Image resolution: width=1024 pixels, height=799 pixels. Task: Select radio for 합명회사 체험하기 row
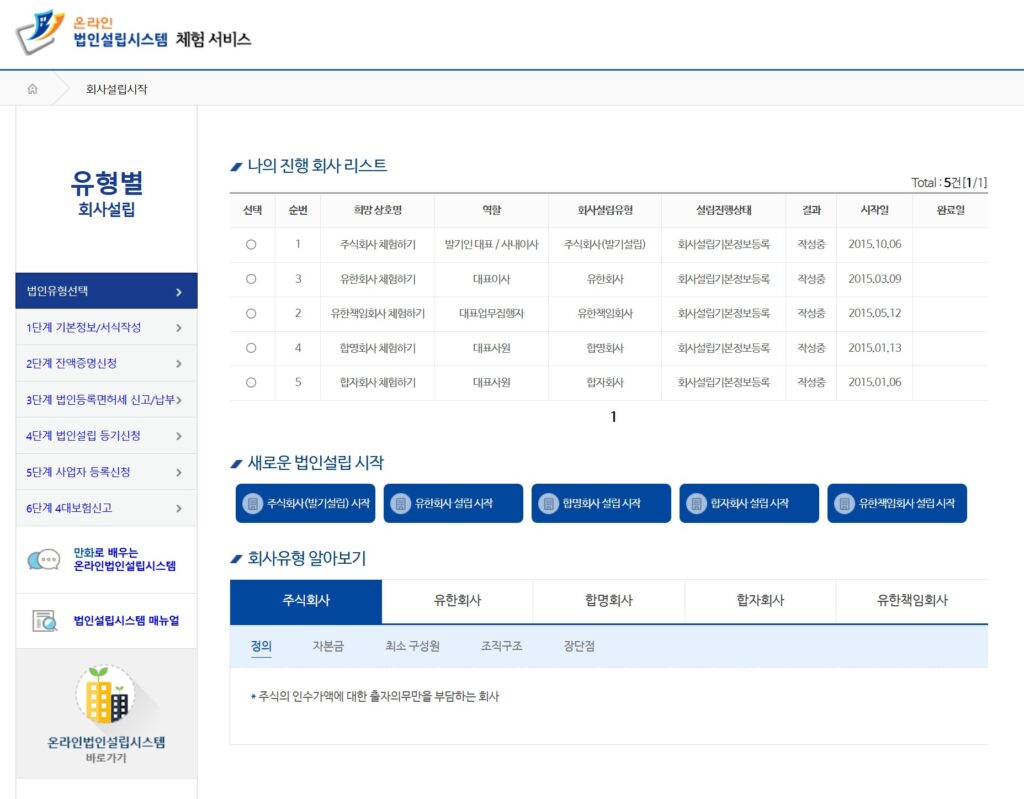pos(251,348)
